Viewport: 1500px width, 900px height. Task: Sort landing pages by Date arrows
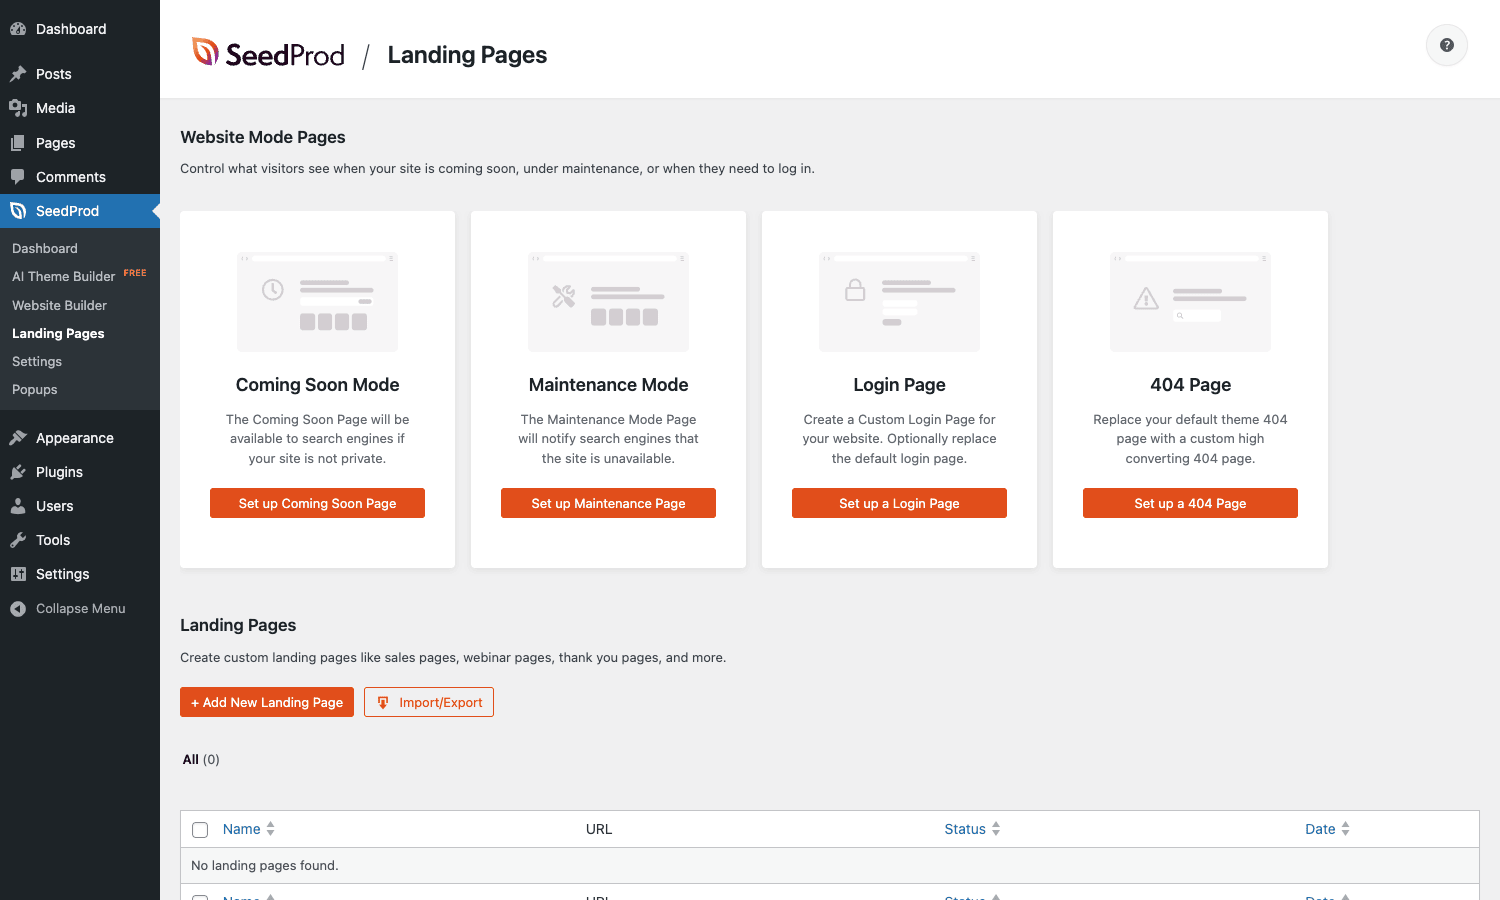(x=1345, y=829)
